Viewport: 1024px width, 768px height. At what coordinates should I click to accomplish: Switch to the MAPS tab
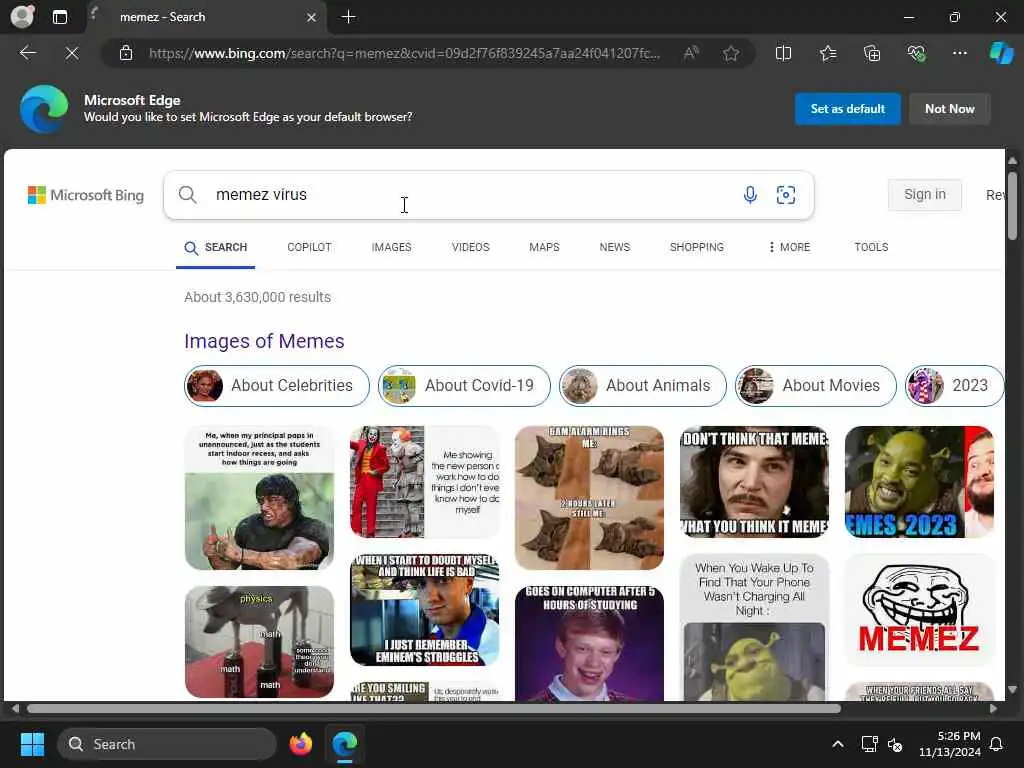pyautogui.click(x=544, y=248)
